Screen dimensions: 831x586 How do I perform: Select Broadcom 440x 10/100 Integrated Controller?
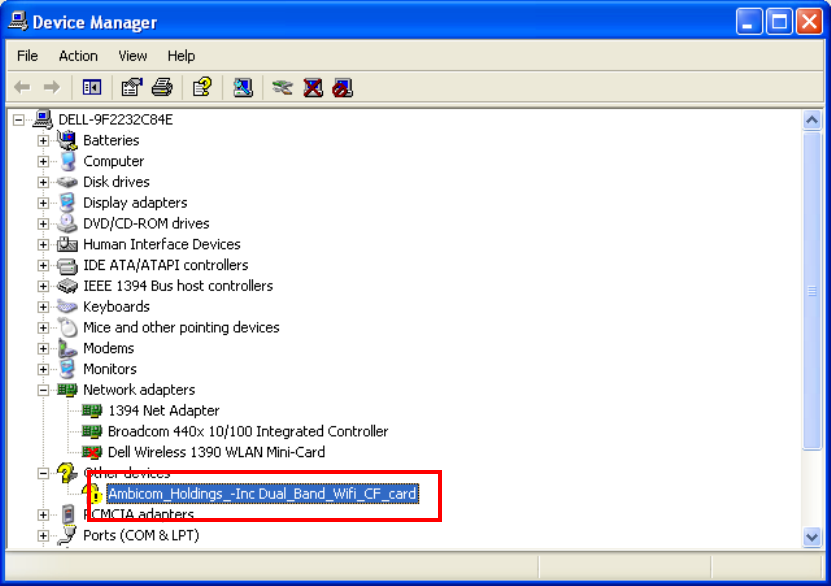[x=247, y=431]
